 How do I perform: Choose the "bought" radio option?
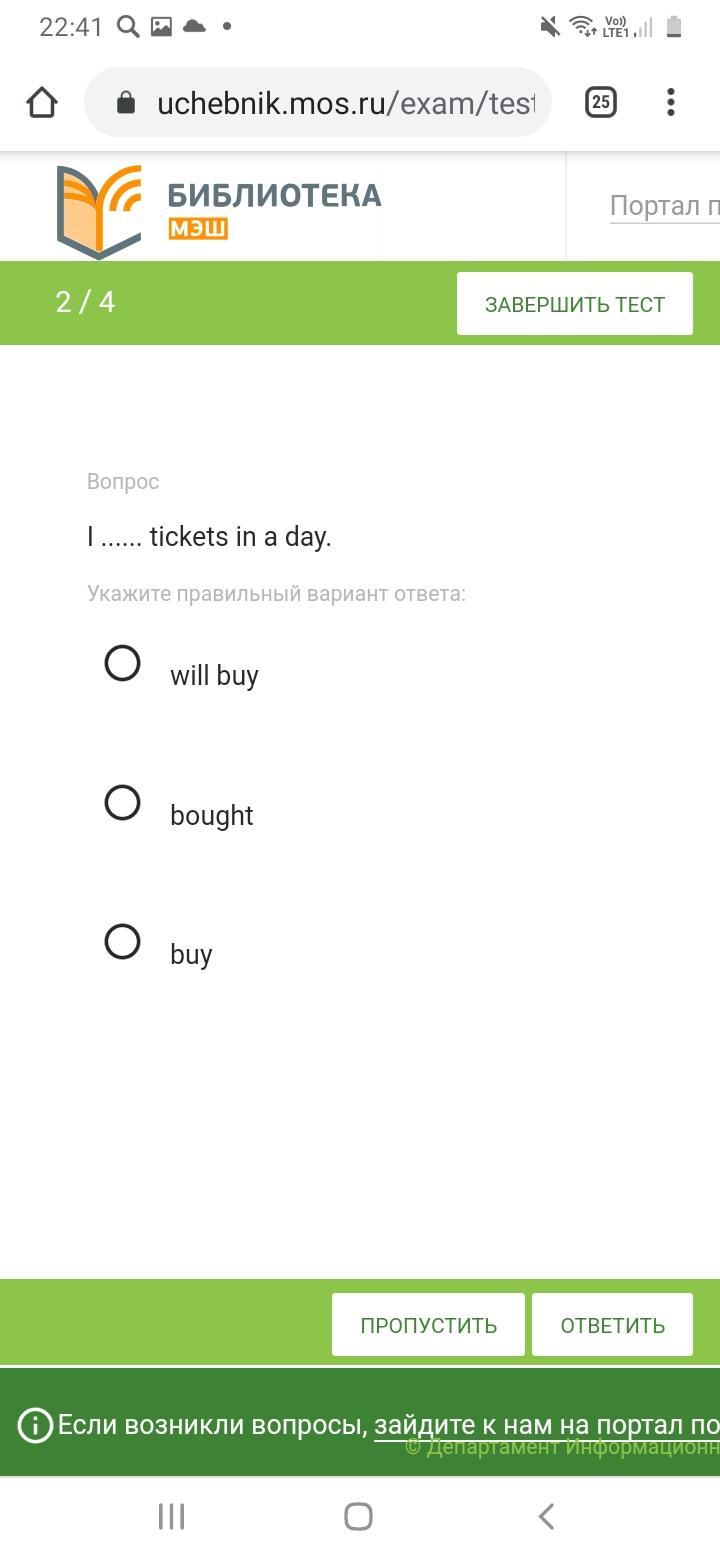123,802
